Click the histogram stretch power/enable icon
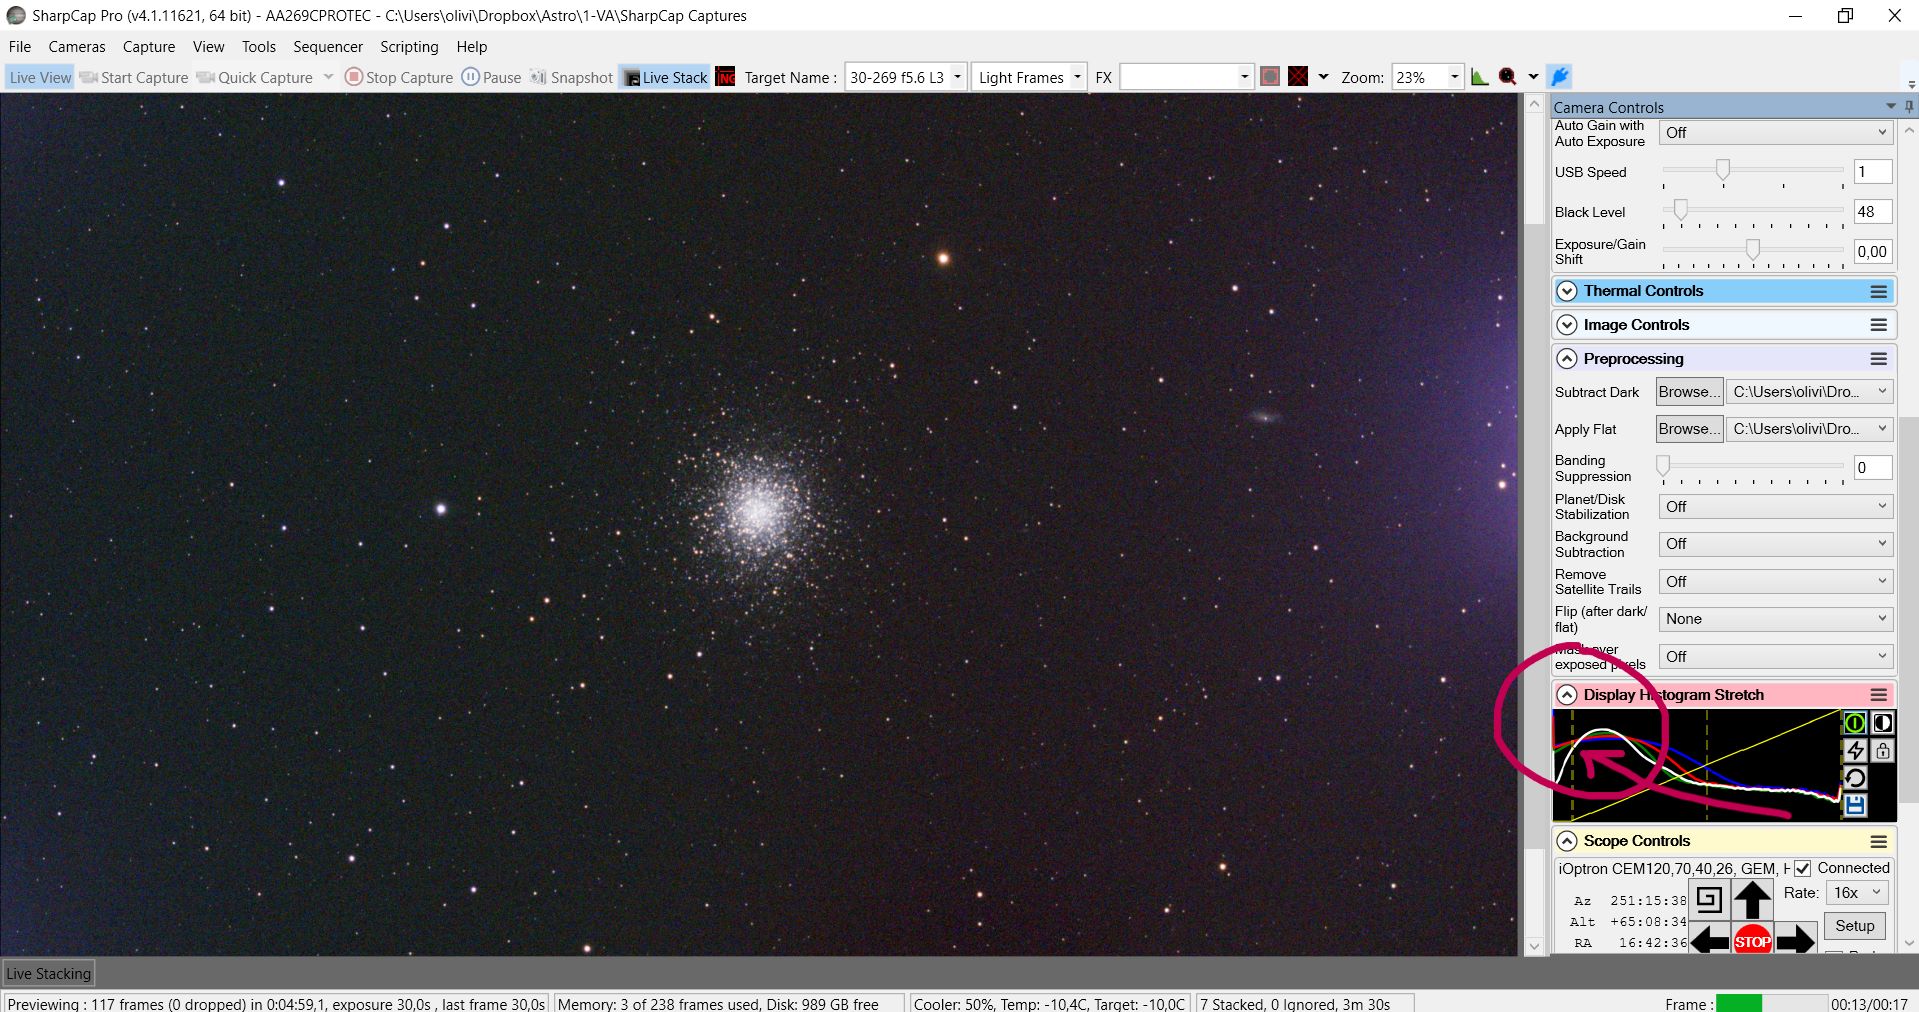Screen dimensions: 1919x1012 tap(1855, 723)
